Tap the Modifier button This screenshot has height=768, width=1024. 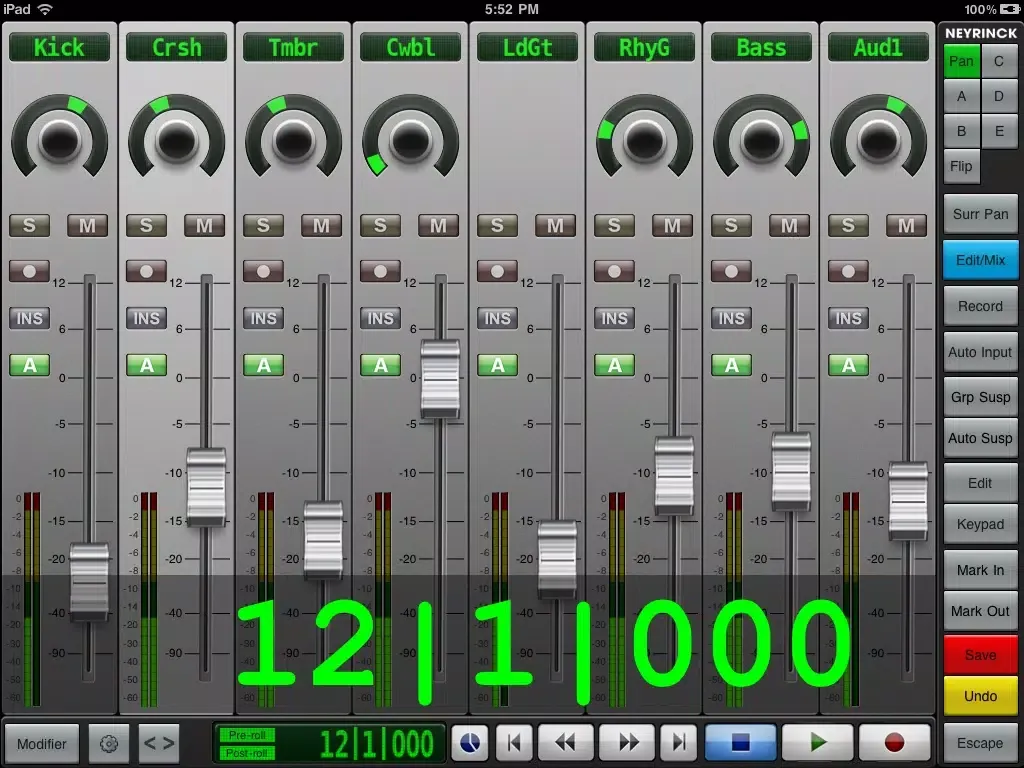click(42, 743)
